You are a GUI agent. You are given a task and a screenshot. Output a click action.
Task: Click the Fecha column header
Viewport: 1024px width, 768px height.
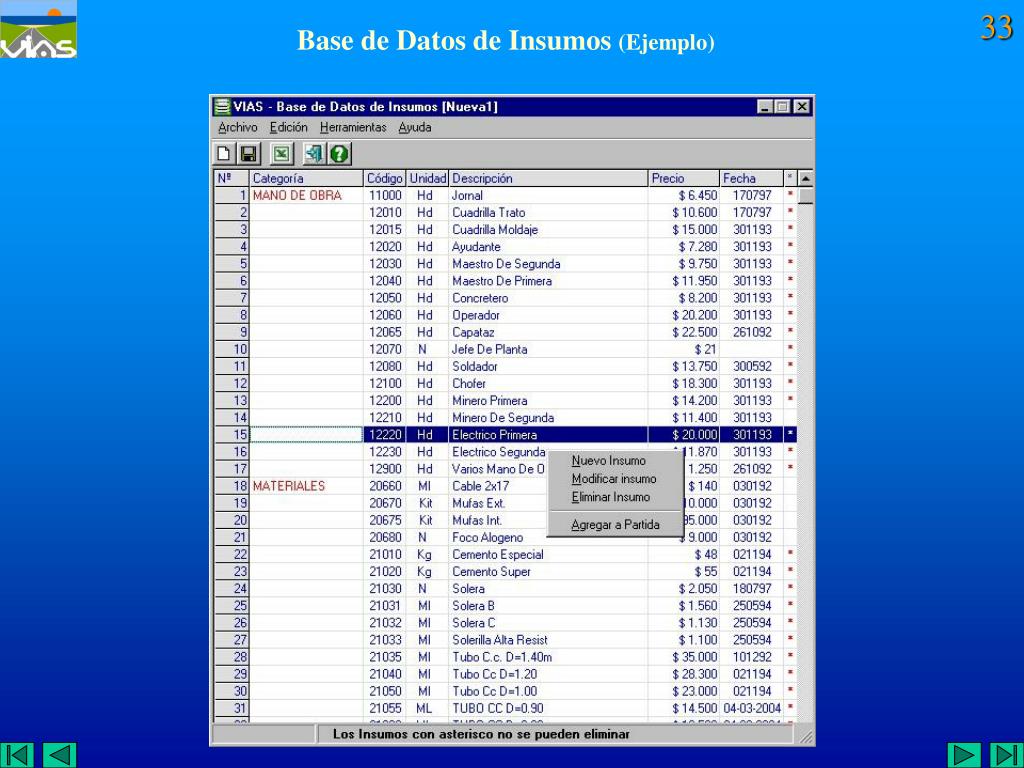[751, 178]
